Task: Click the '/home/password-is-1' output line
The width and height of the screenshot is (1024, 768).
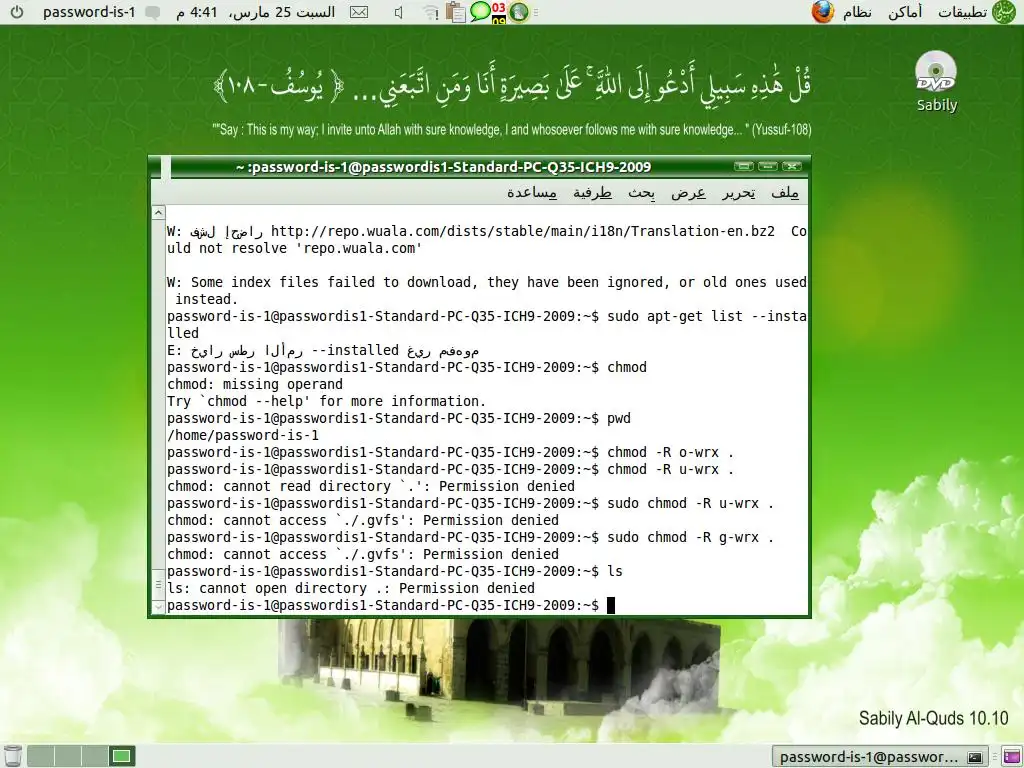Action: click(x=243, y=435)
